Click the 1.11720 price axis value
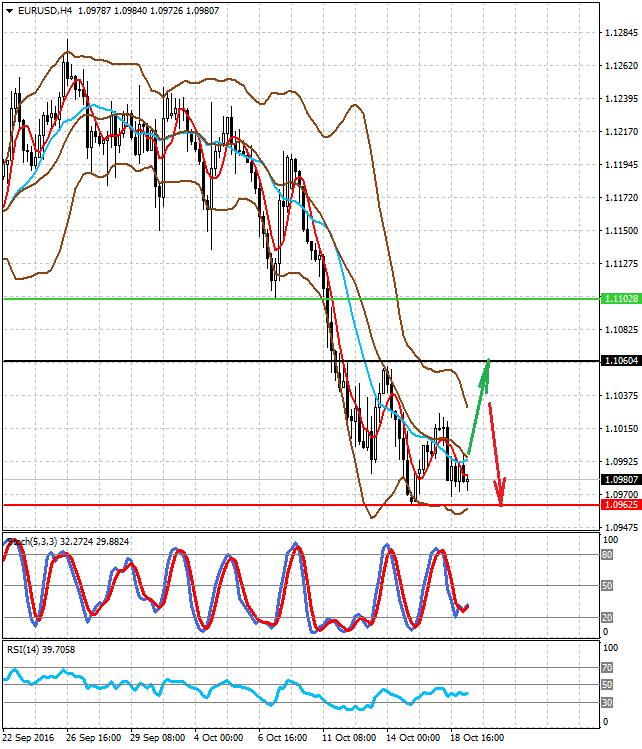This screenshot has width=642, height=749. point(621,197)
